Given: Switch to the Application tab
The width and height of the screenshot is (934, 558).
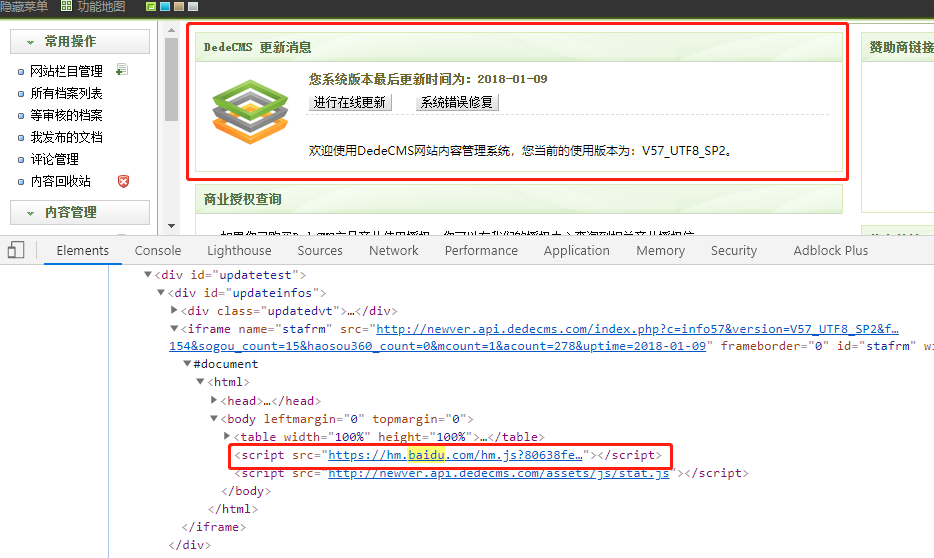Looking at the screenshot, I should coord(577,251).
